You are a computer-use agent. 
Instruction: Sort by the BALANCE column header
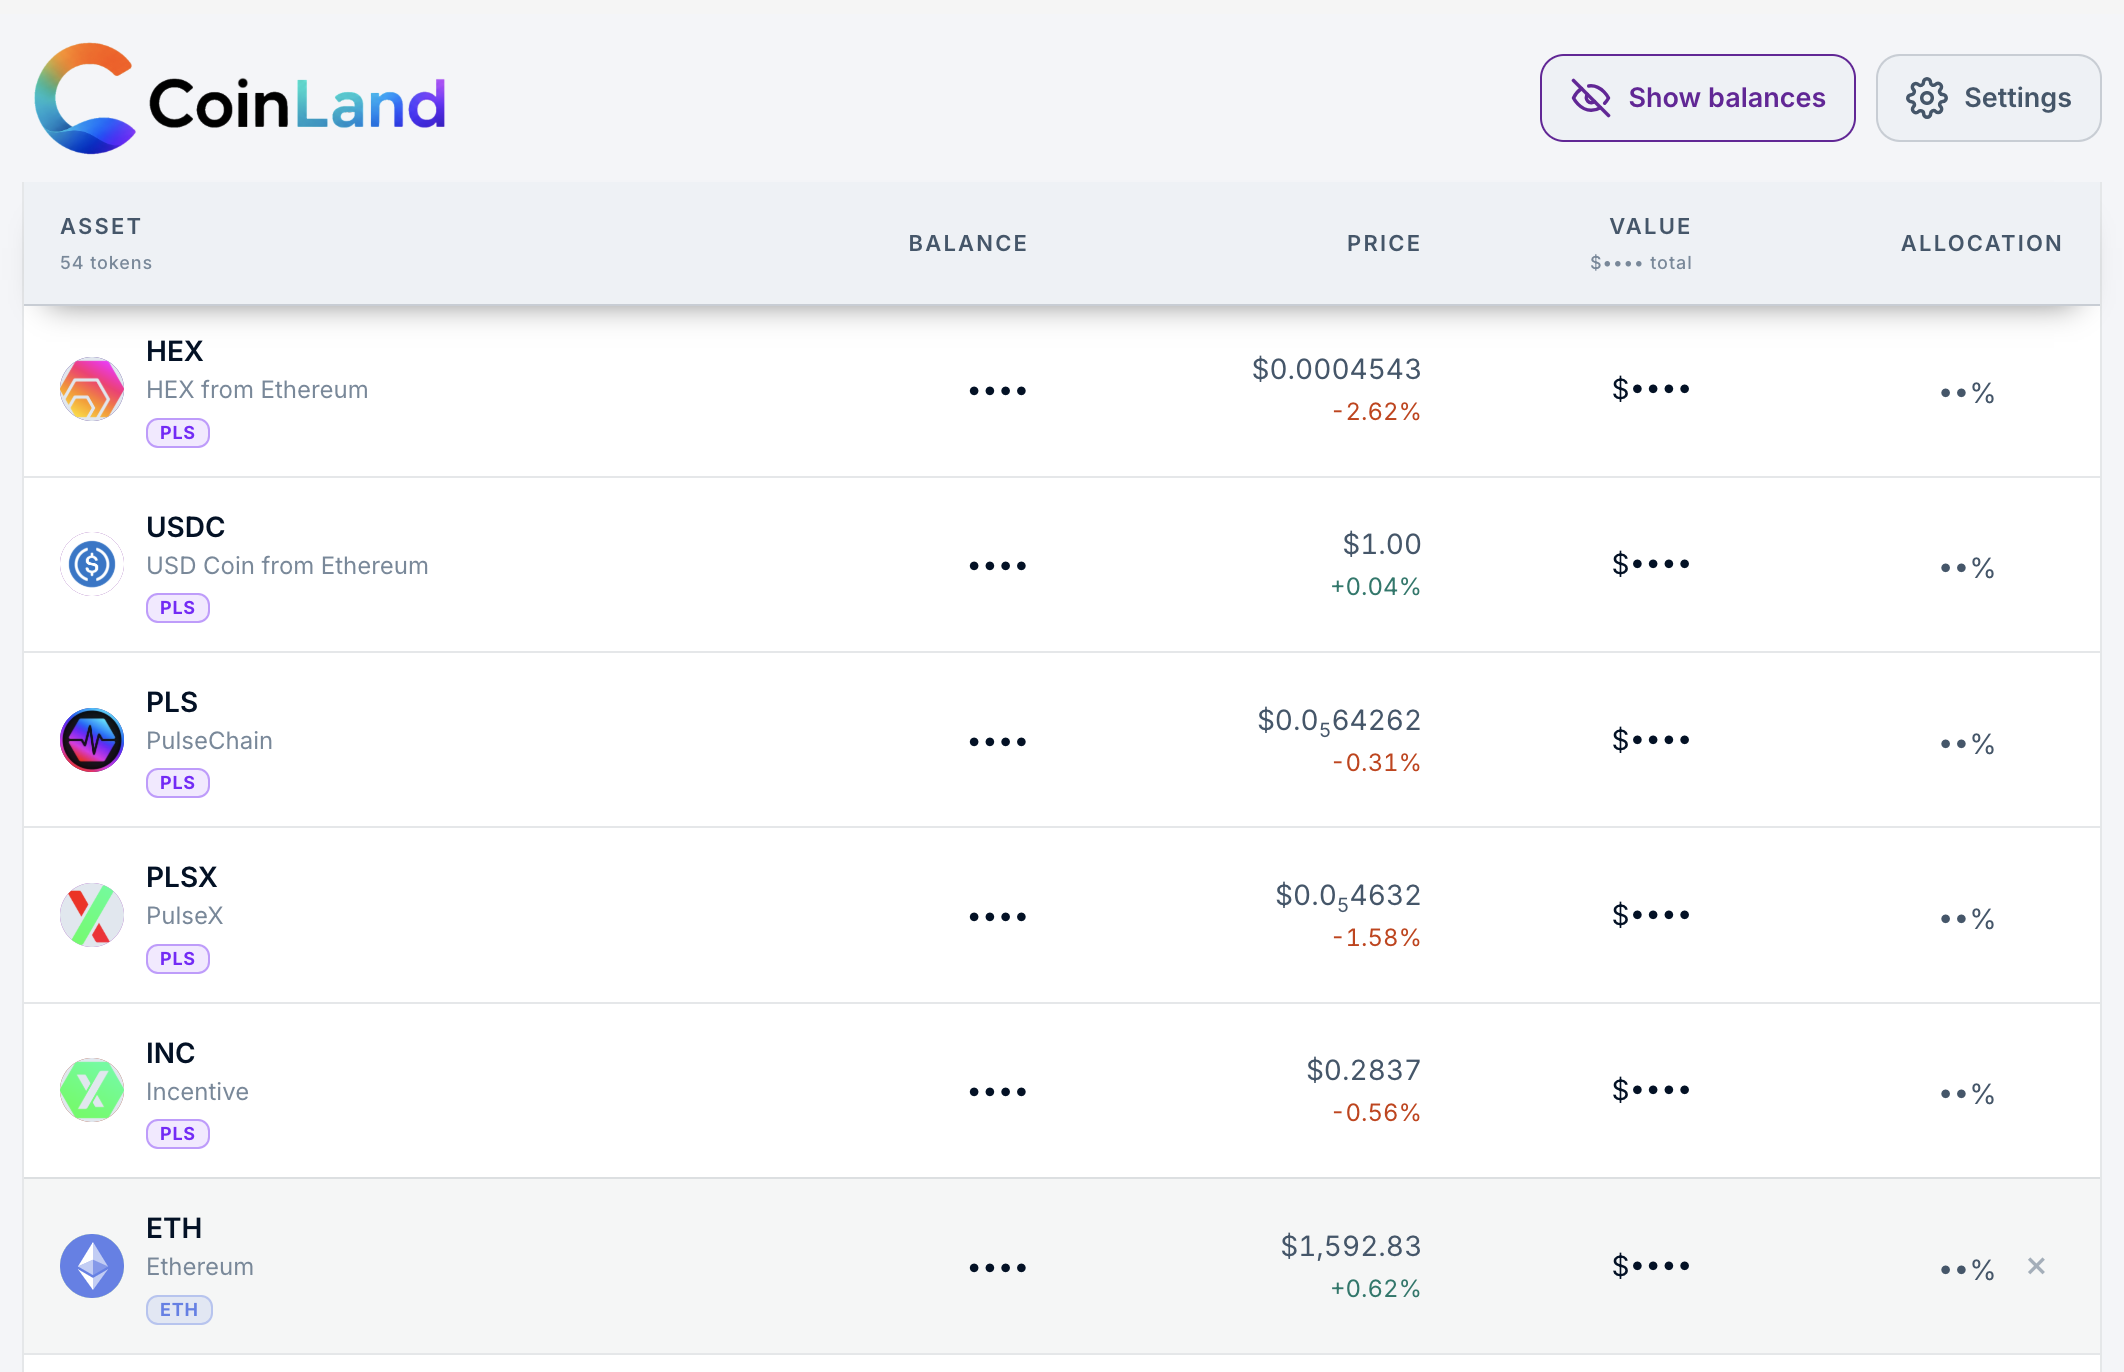968,244
